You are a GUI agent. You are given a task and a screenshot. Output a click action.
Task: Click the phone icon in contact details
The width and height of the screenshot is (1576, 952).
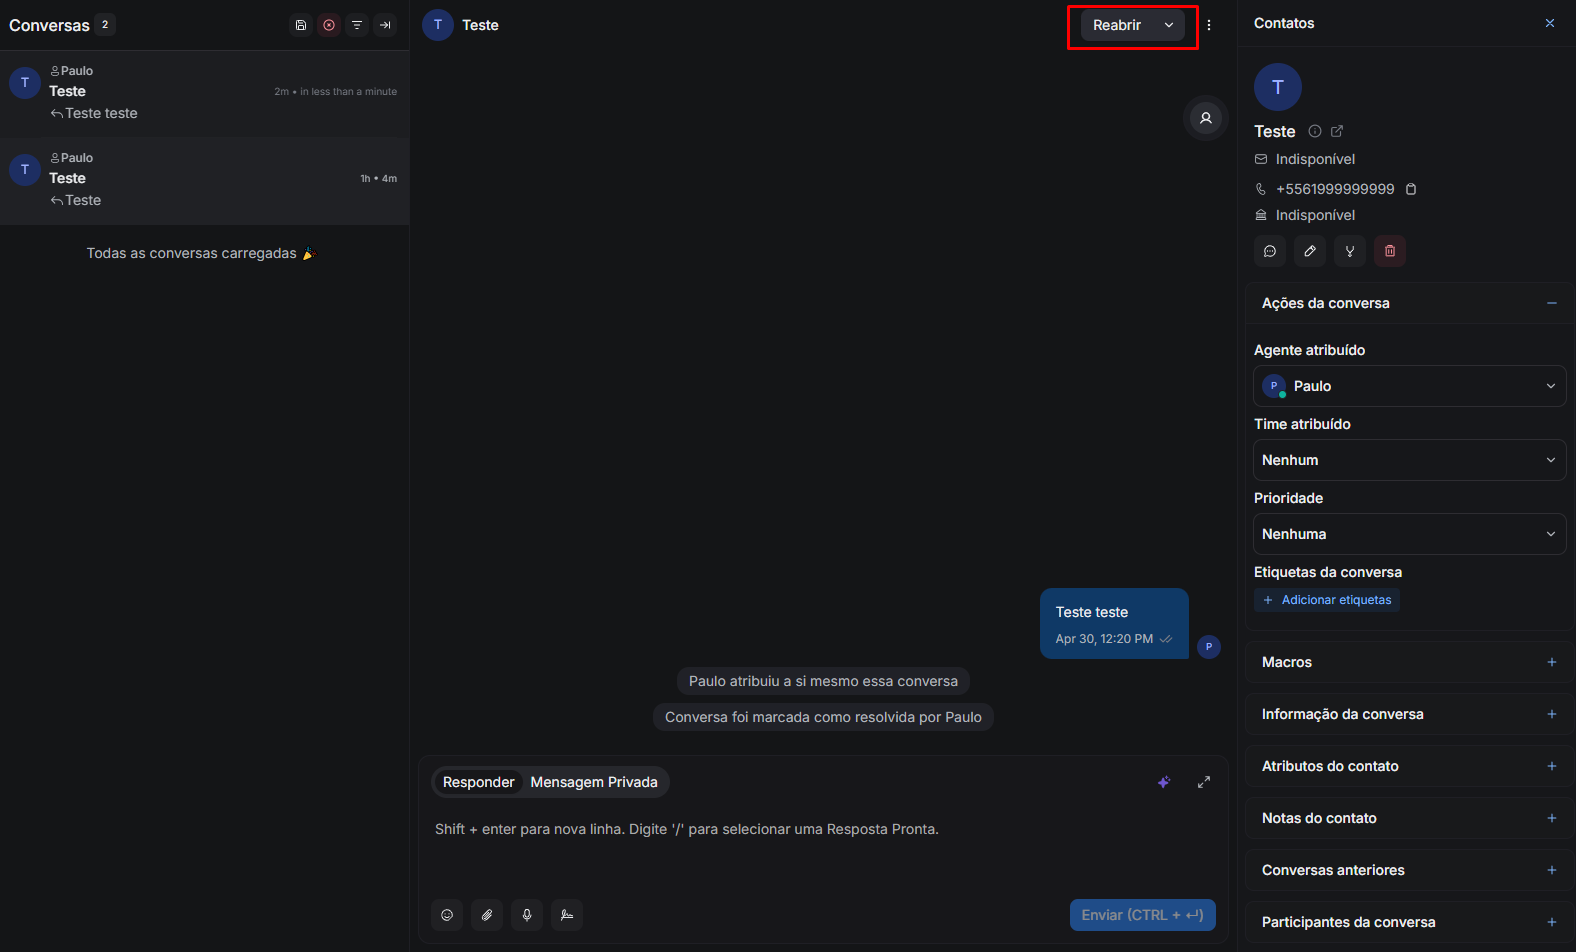click(x=1261, y=189)
